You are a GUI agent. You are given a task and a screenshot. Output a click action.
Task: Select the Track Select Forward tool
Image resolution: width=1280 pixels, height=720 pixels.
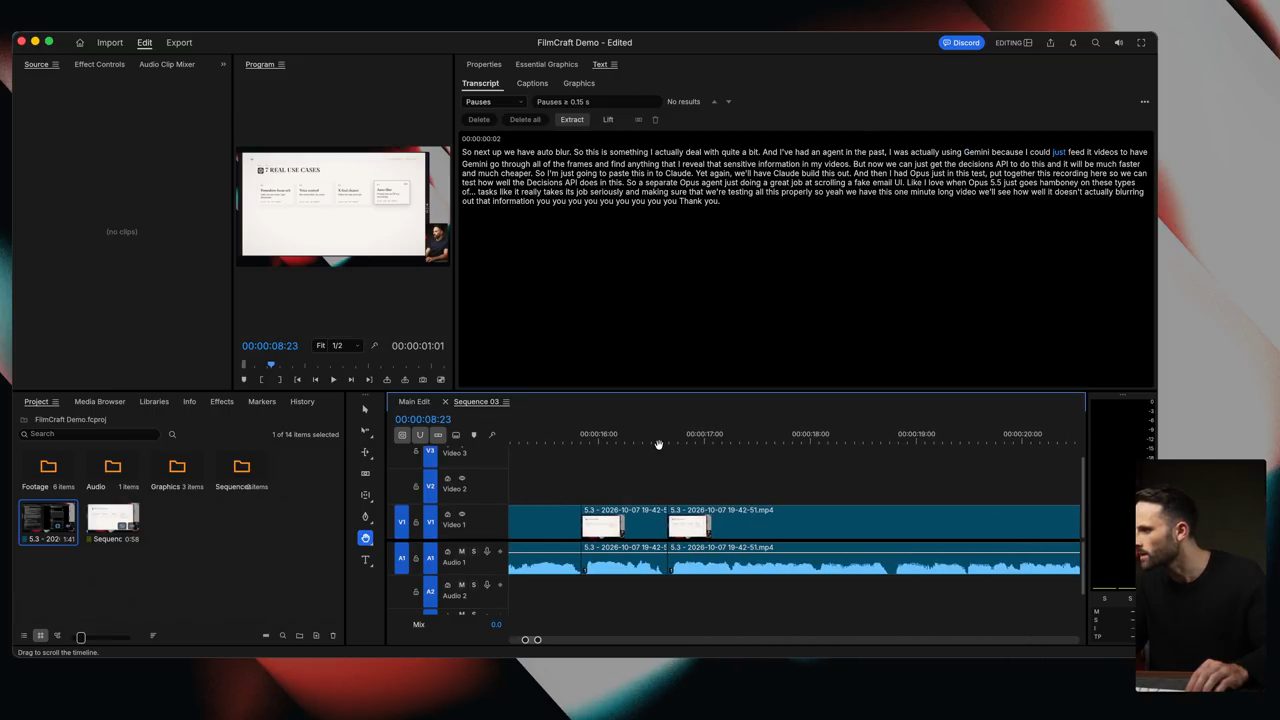pos(365,430)
